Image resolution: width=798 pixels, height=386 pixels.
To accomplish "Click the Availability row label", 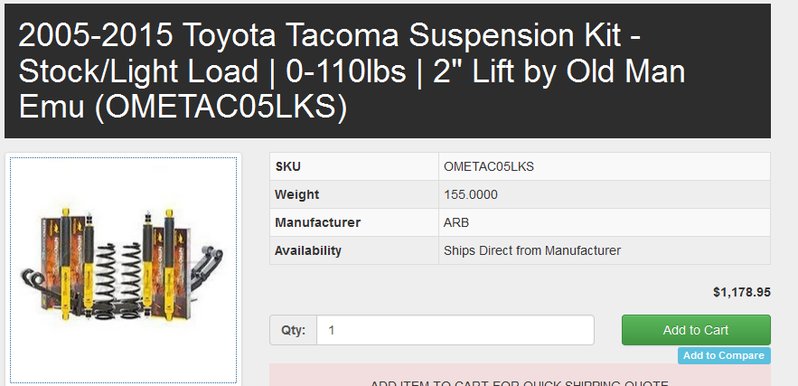I will click(308, 251).
